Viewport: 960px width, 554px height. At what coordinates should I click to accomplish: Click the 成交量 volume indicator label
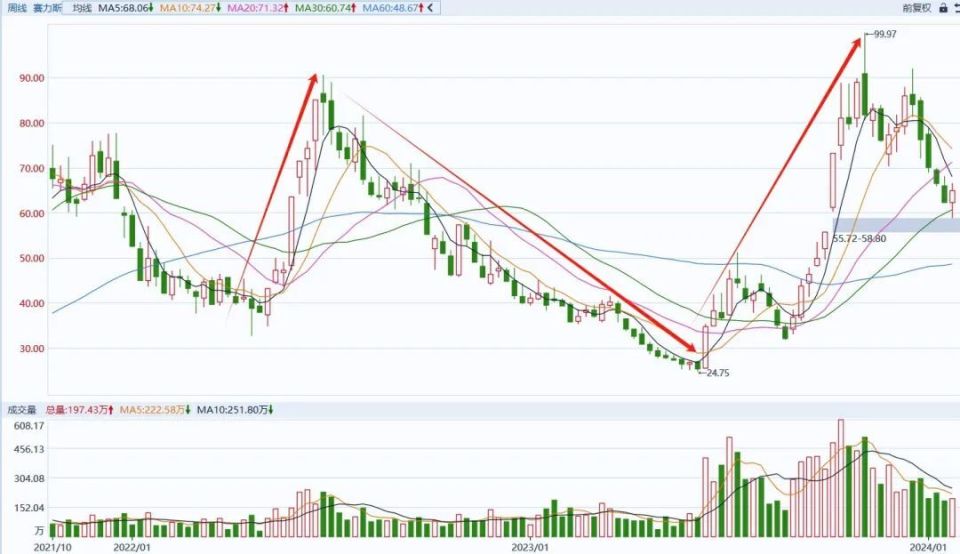coord(21,410)
